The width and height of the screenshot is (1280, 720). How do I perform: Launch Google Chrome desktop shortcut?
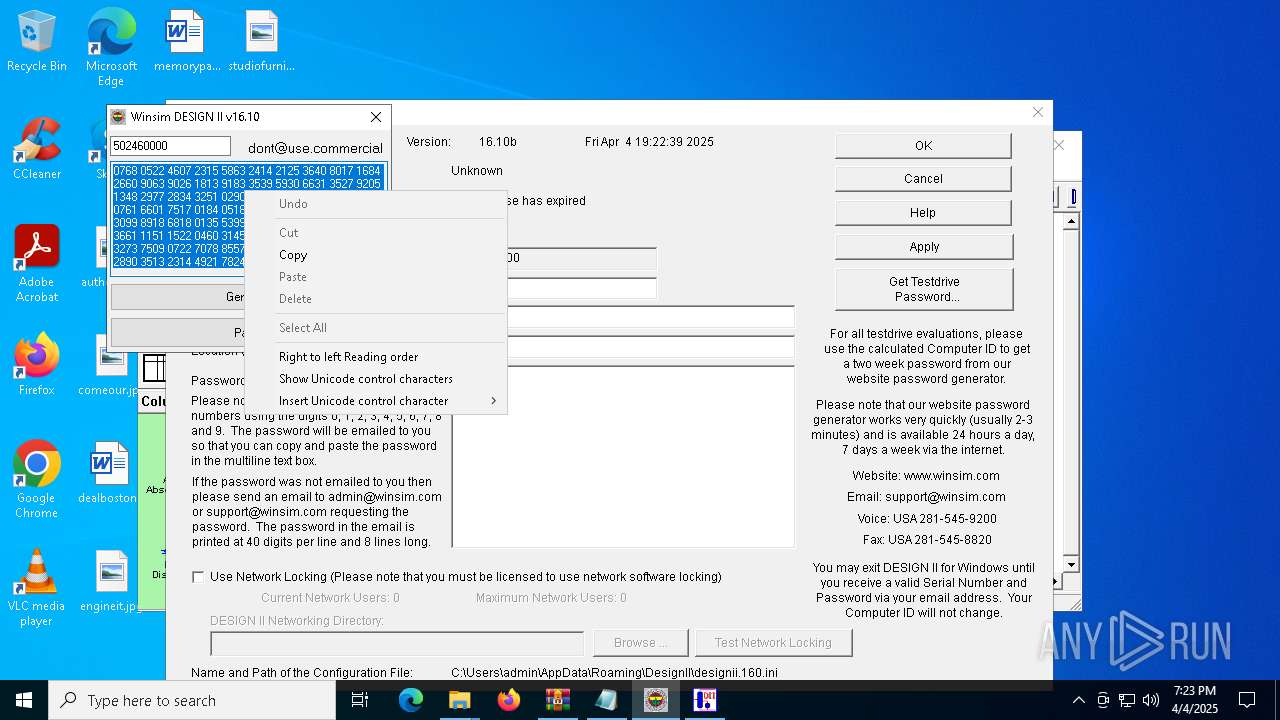click(x=37, y=479)
